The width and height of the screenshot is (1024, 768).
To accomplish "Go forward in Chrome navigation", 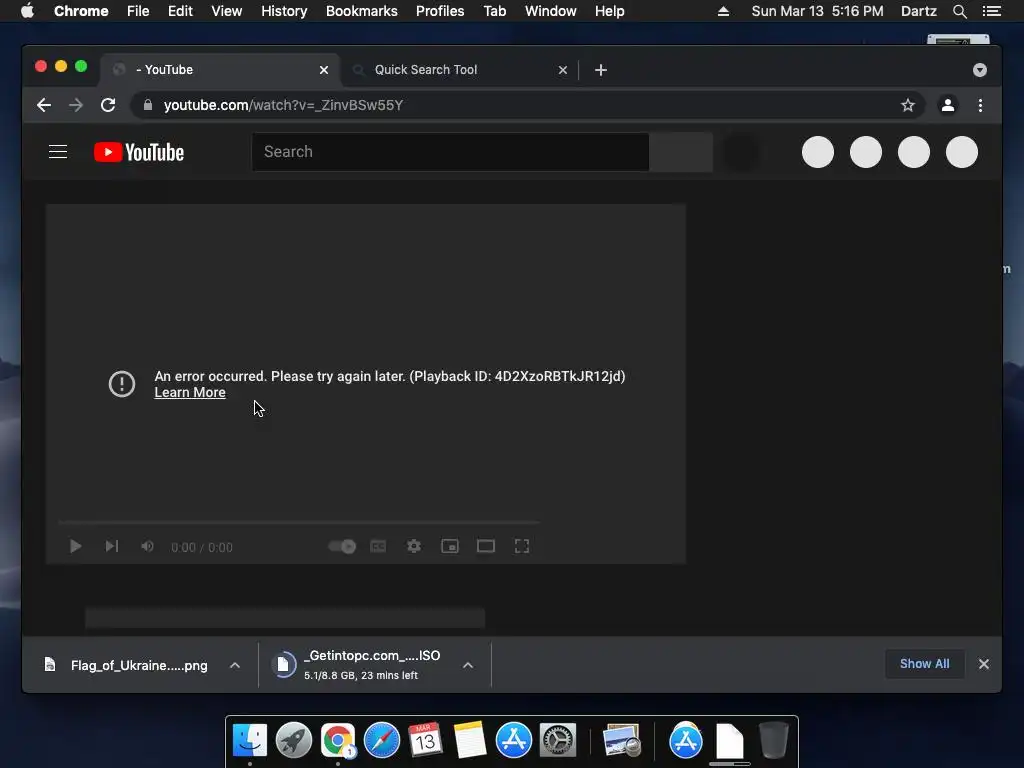I will [x=76, y=105].
